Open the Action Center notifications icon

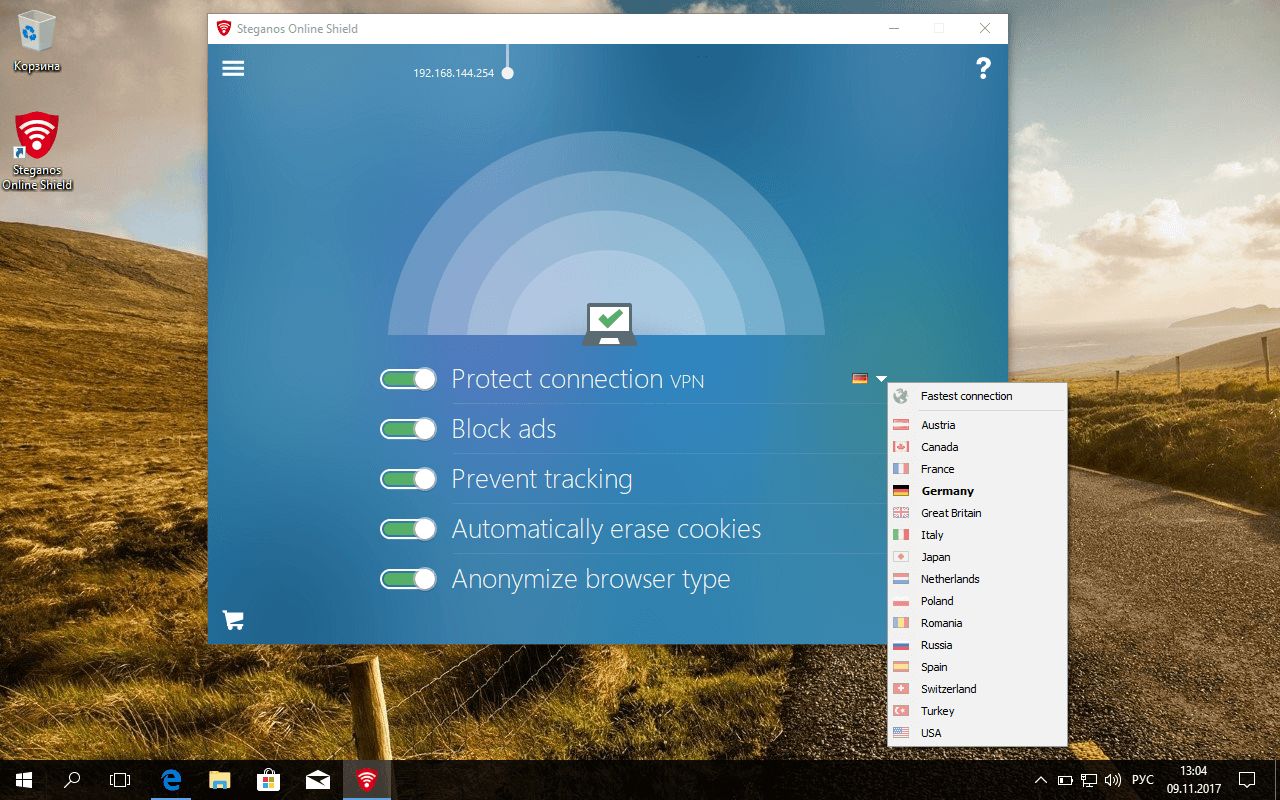(x=1247, y=780)
